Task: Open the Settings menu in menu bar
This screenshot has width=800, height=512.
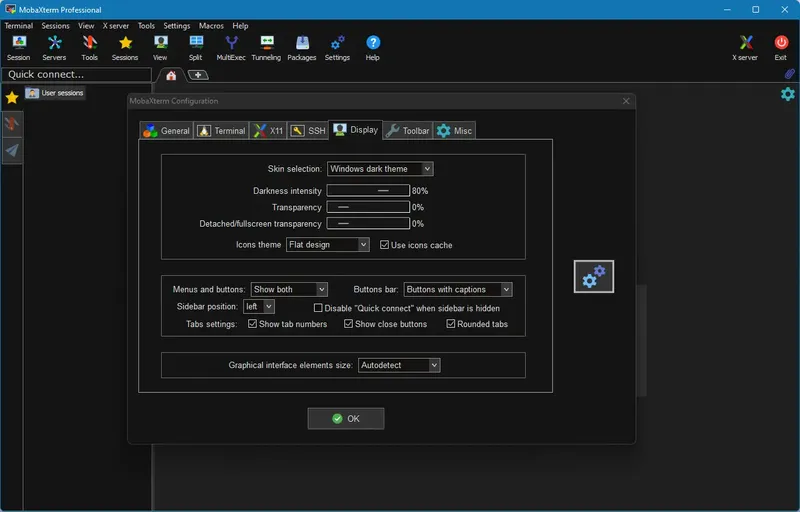Action: point(177,25)
